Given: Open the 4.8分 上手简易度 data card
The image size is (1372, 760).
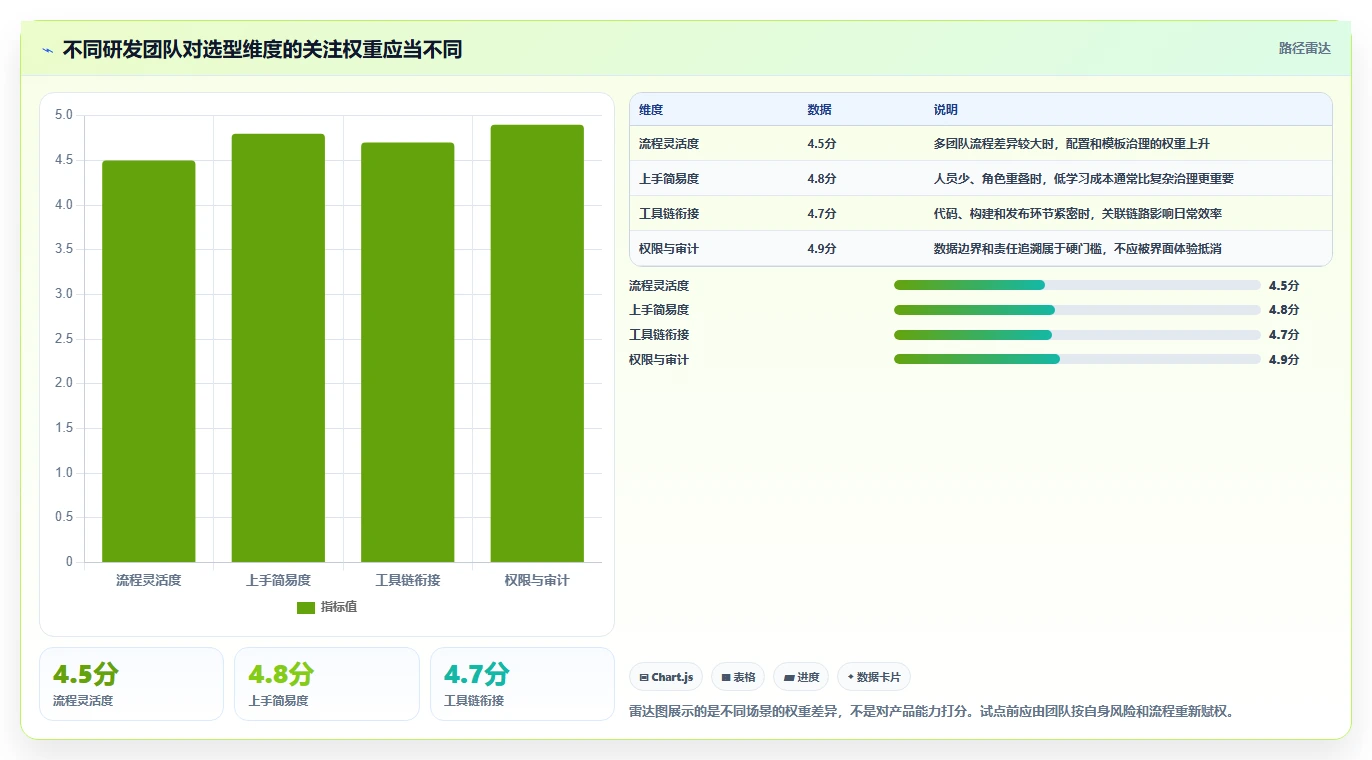Looking at the screenshot, I should [327, 684].
